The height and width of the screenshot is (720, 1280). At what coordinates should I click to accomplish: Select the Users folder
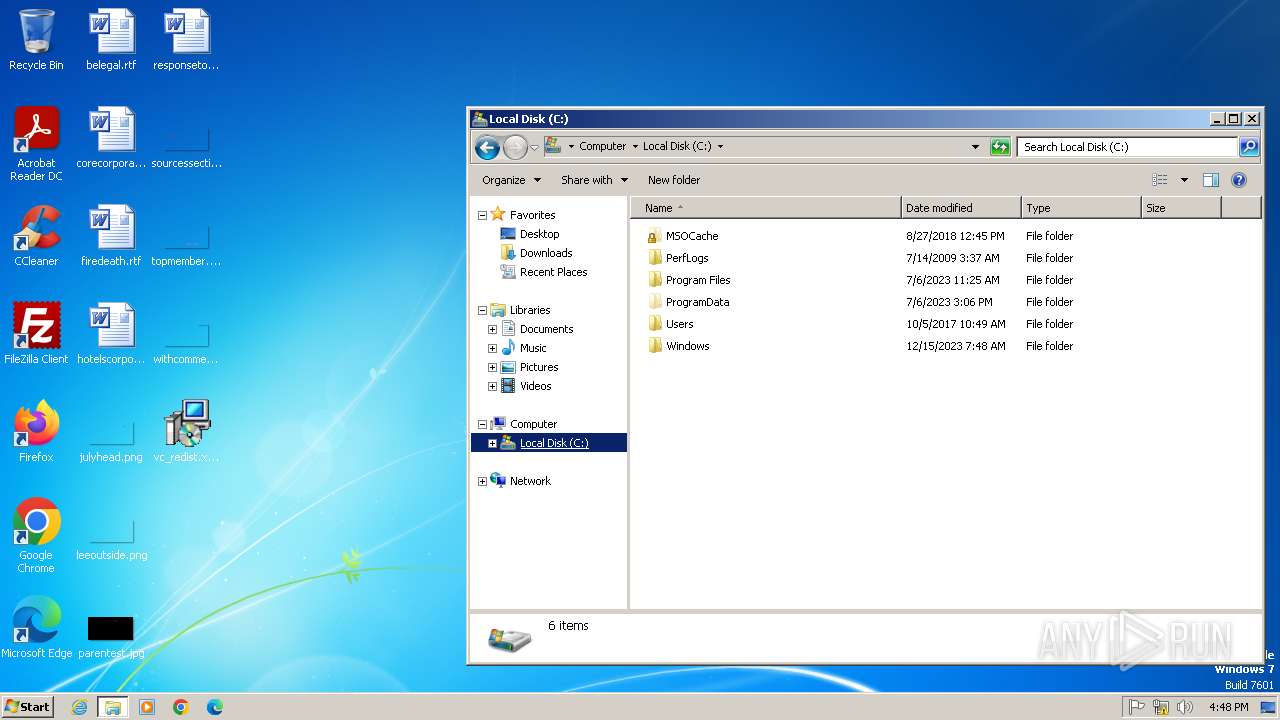[x=679, y=324]
